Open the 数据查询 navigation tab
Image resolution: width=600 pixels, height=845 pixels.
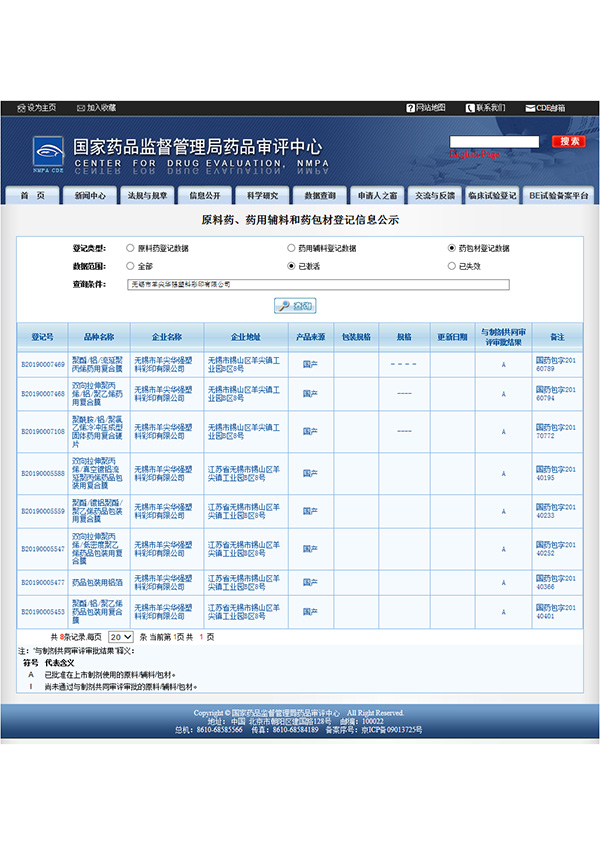tap(320, 196)
